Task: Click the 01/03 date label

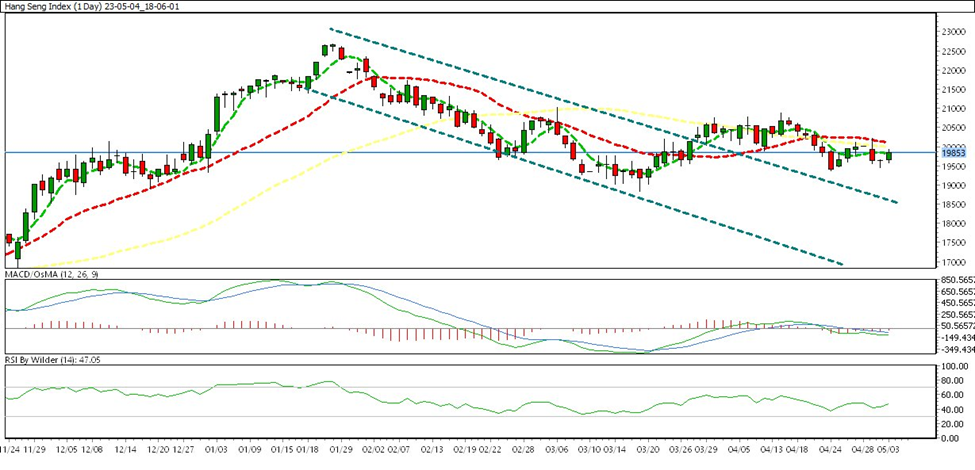Action: [218, 448]
